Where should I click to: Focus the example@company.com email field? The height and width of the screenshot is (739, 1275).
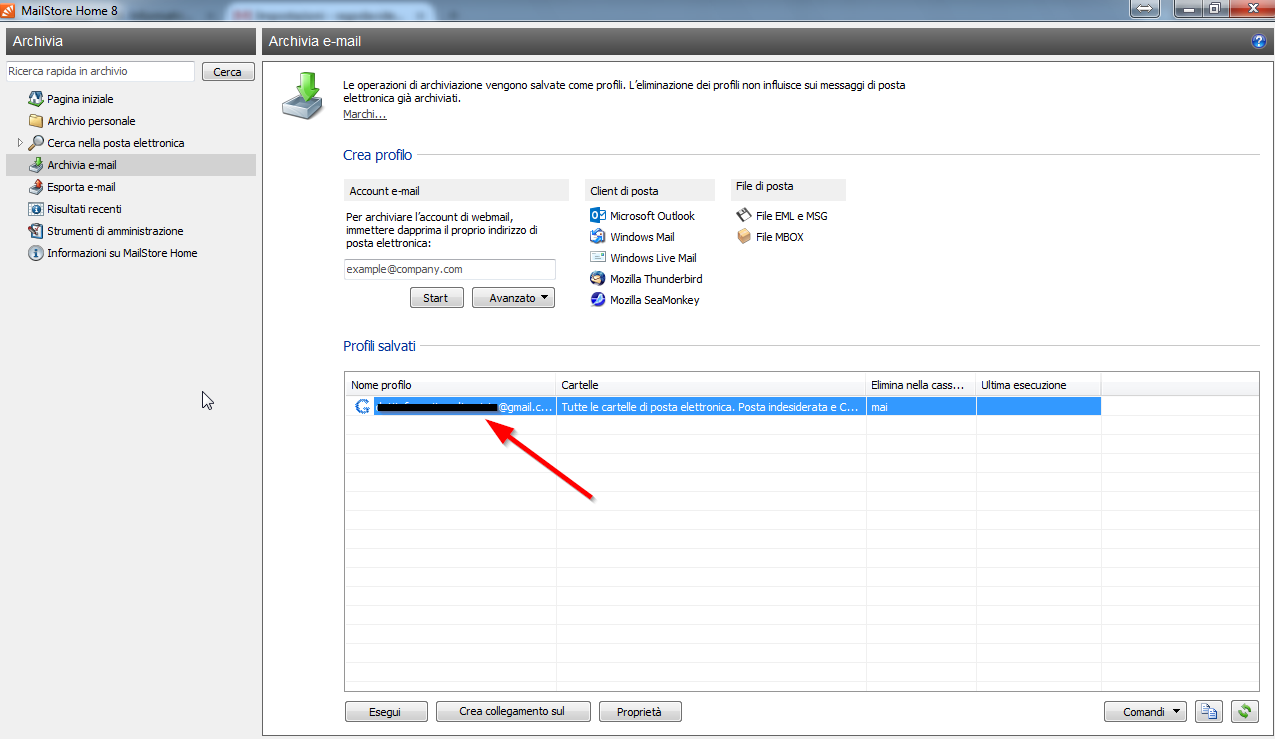[449, 270]
